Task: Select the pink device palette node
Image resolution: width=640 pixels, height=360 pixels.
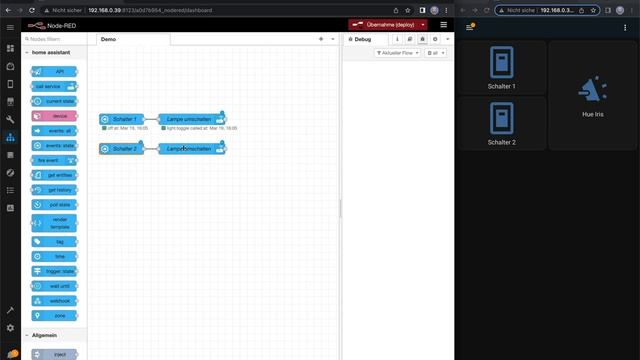Action: click(x=54, y=116)
